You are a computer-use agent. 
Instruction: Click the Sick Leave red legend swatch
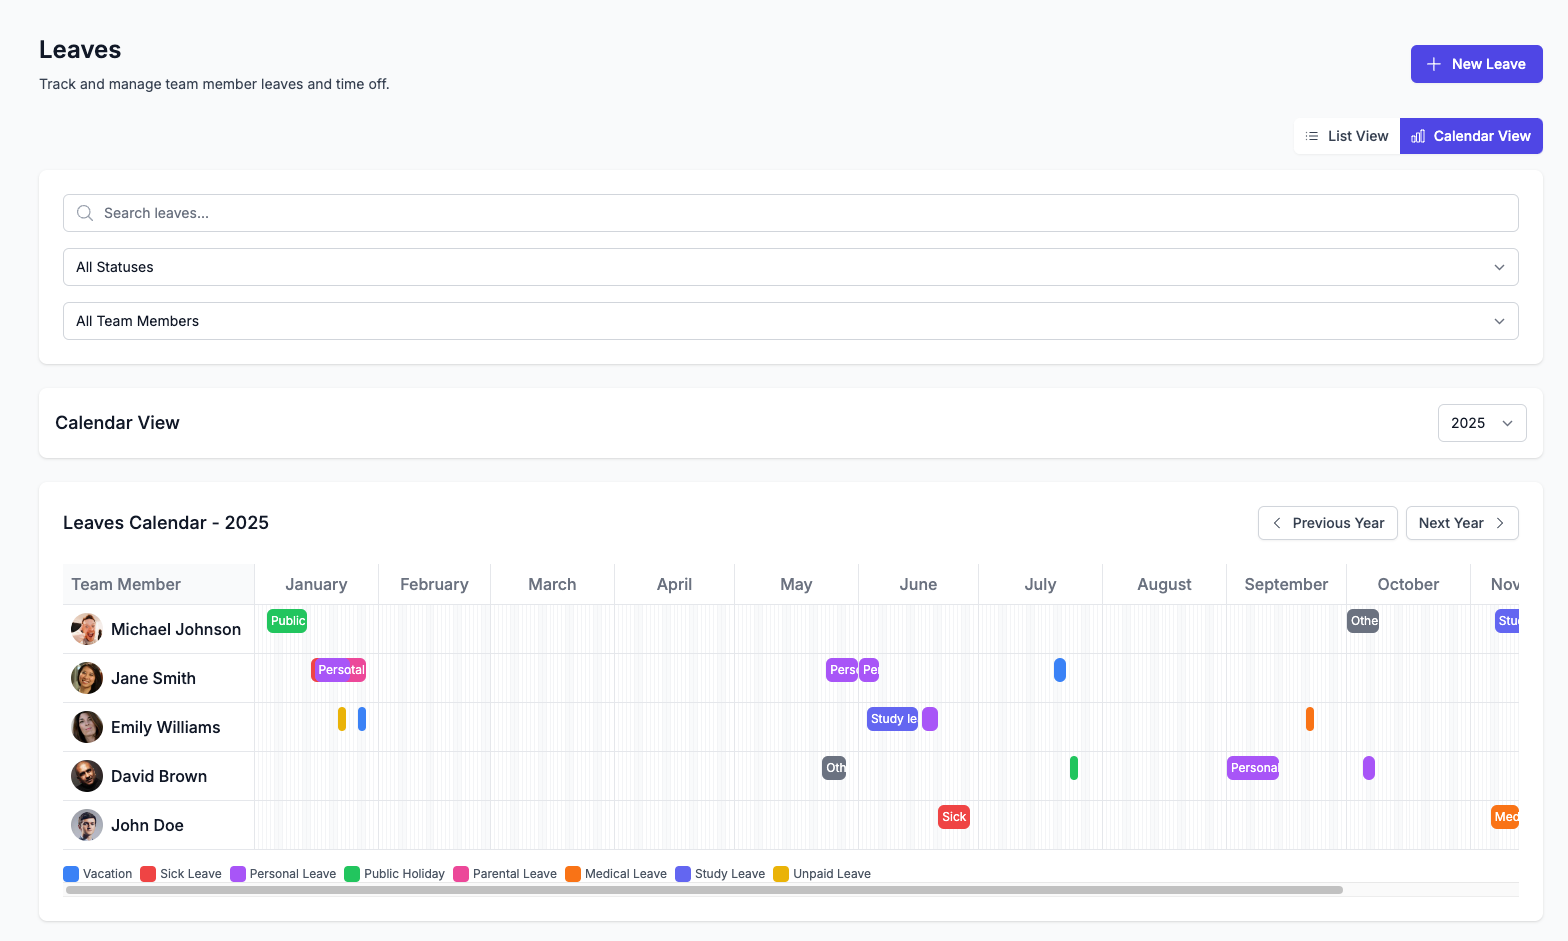[x=148, y=874]
